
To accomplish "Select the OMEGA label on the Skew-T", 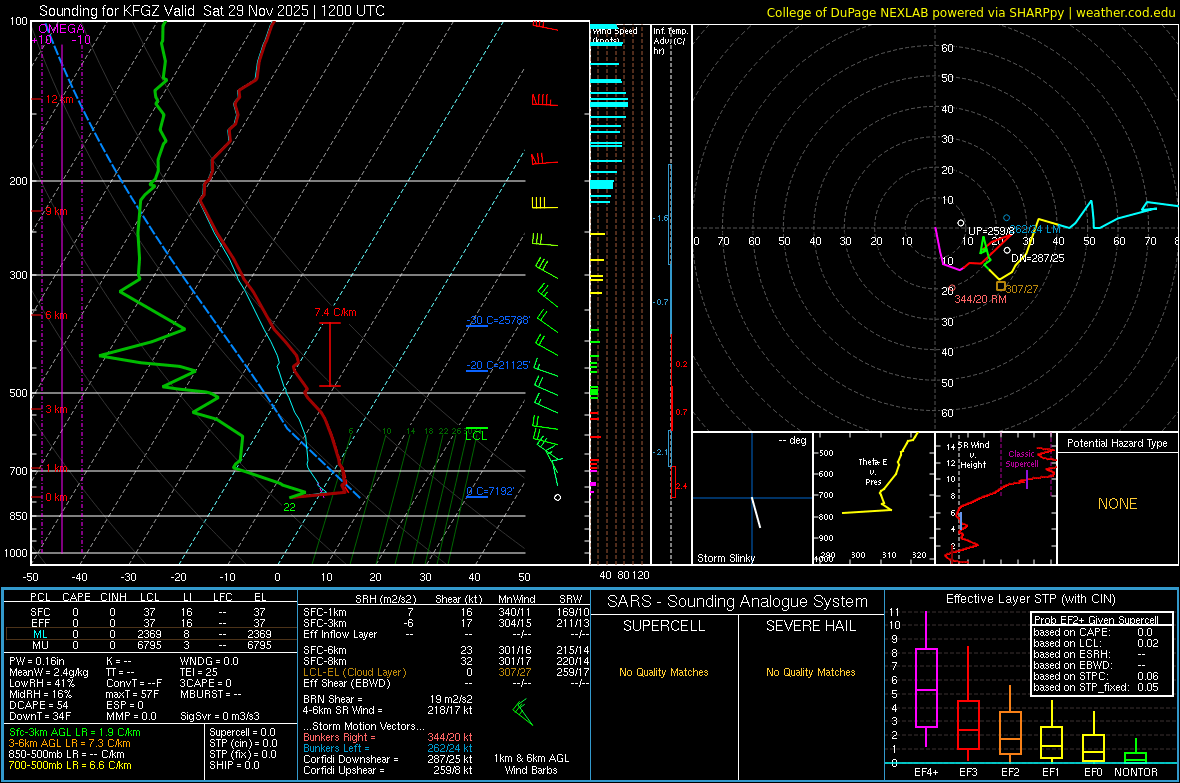I will click(x=61, y=29).
